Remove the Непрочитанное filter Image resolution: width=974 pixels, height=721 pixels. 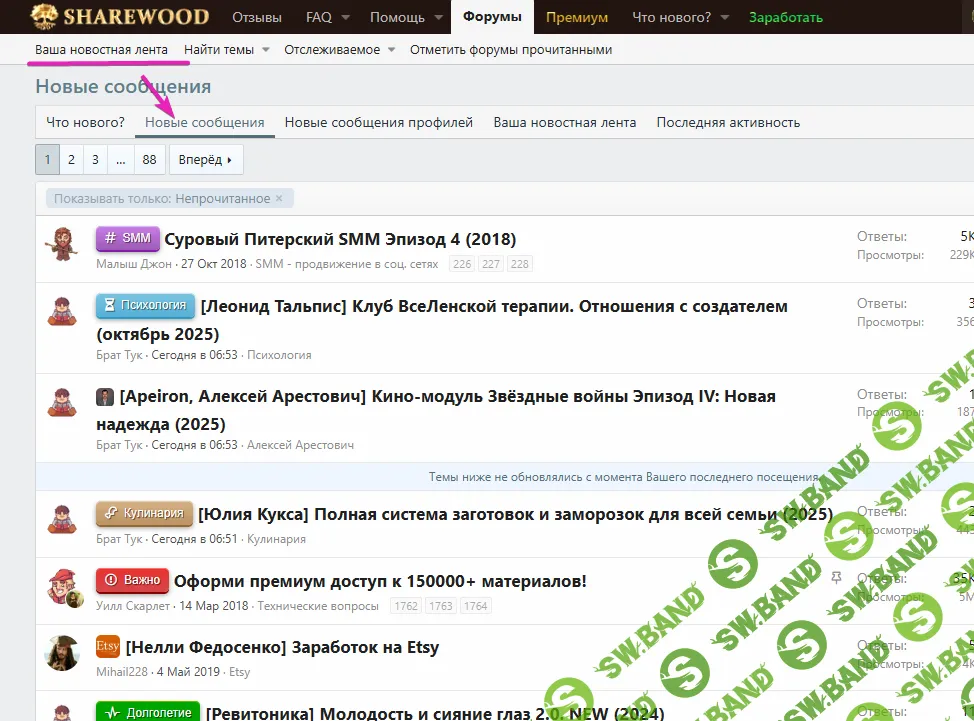[x=279, y=199]
